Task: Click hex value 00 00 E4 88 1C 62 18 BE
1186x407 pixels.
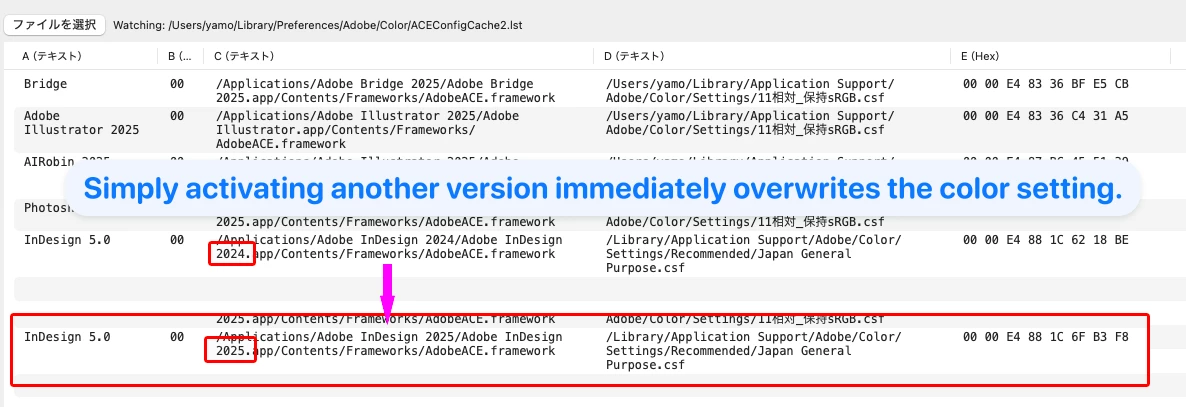Action: [x=1046, y=240]
